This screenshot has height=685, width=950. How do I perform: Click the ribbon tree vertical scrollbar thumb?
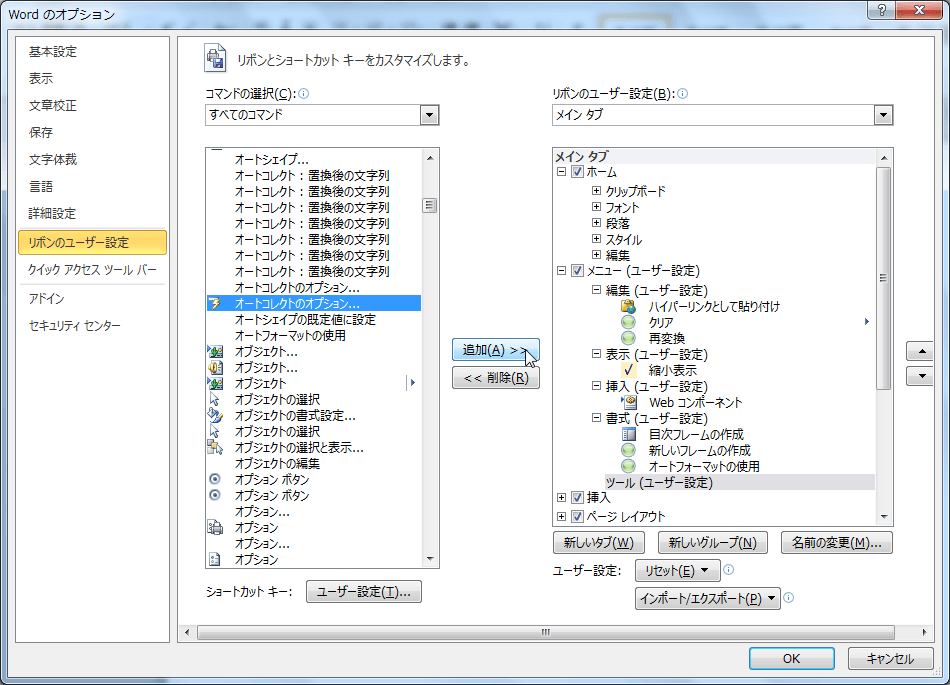(883, 279)
